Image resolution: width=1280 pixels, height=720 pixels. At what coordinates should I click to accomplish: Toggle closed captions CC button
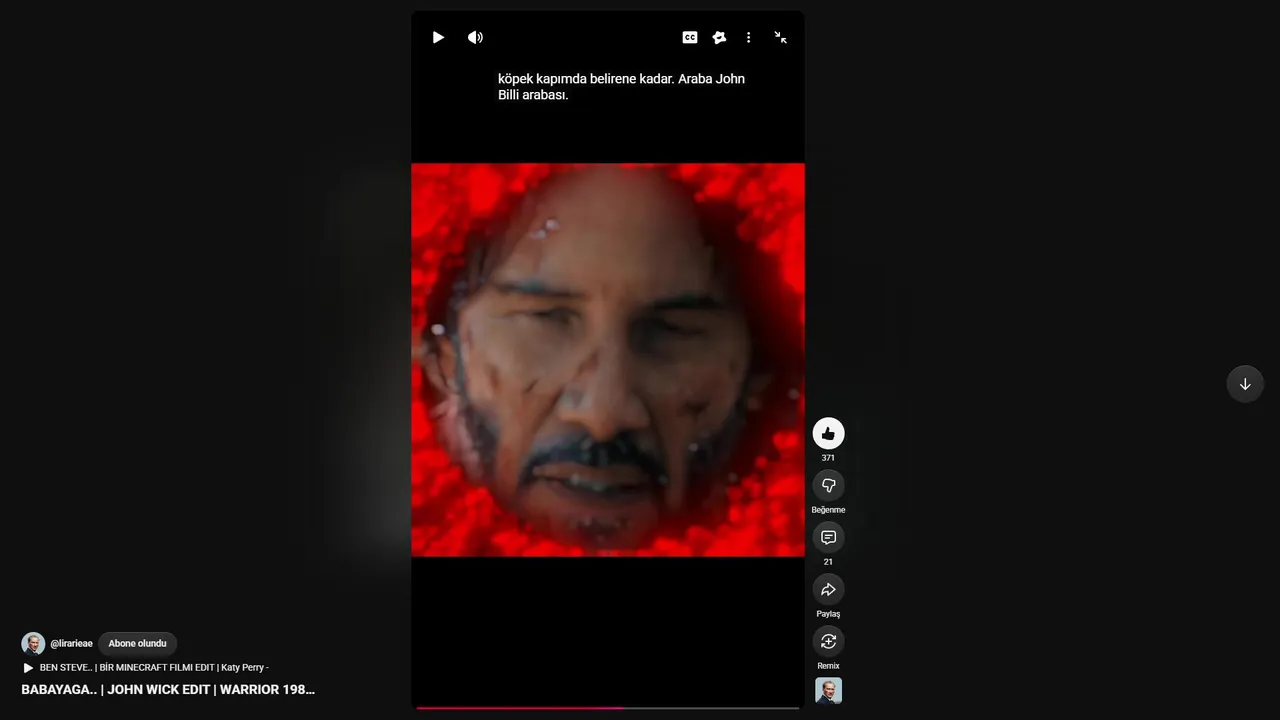(690, 37)
